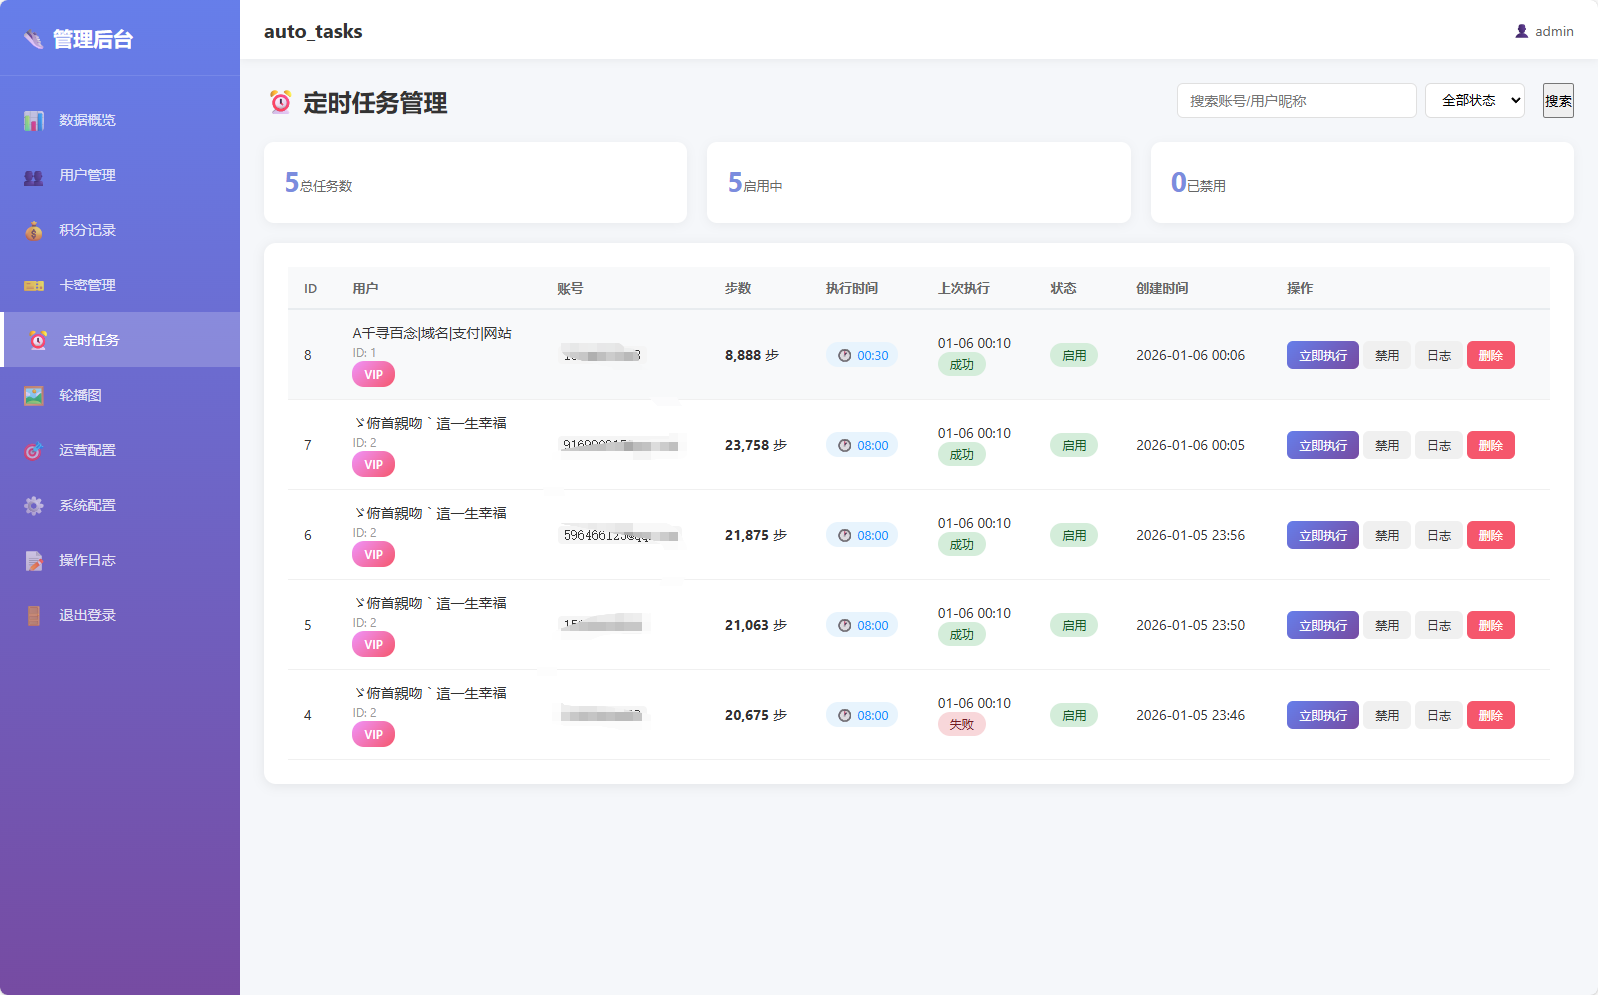
Task: Click the admin user avatar icon
Action: tap(1522, 31)
